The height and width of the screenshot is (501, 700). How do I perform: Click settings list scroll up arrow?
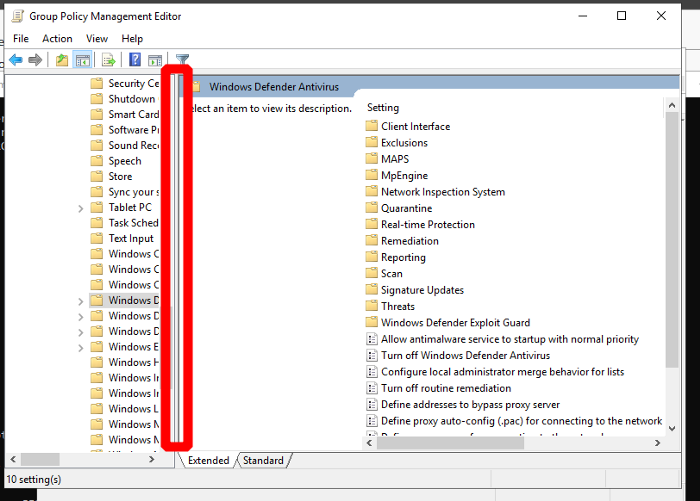(x=672, y=106)
